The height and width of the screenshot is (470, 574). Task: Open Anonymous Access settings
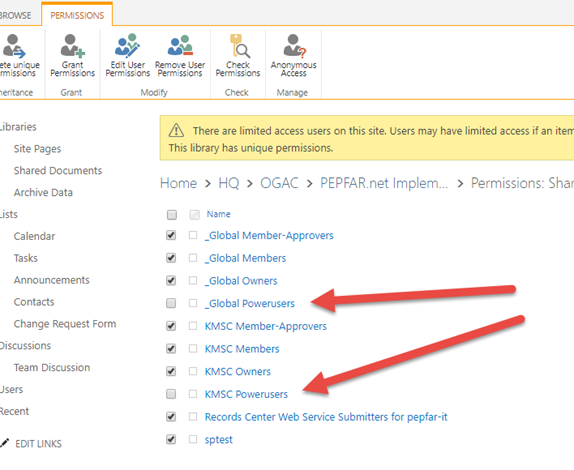click(293, 55)
